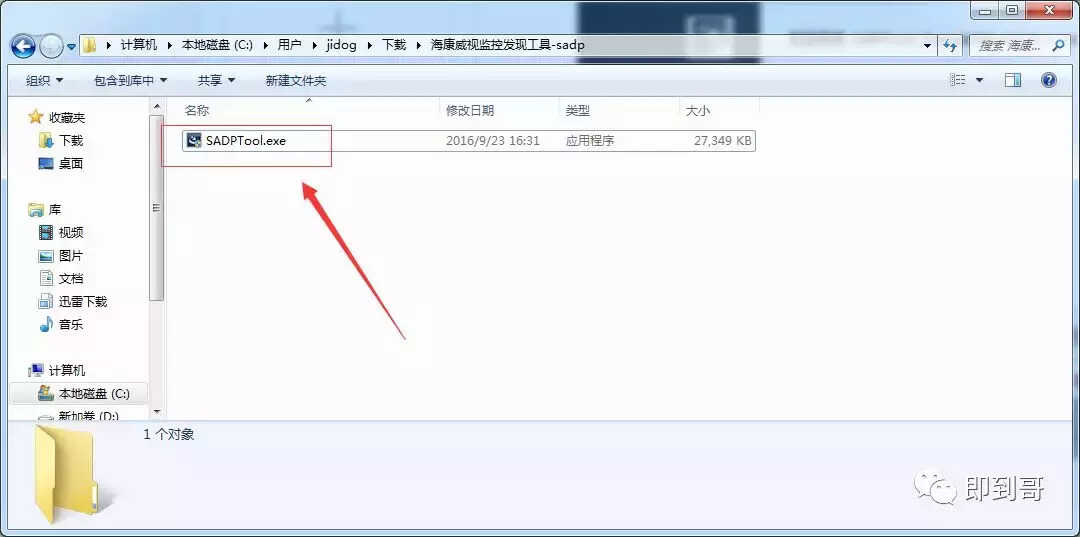The width and height of the screenshot is (1080, 537).
Task: Click the folder icon in address bar
Action: pyautogui.click(x=90, y=45)
